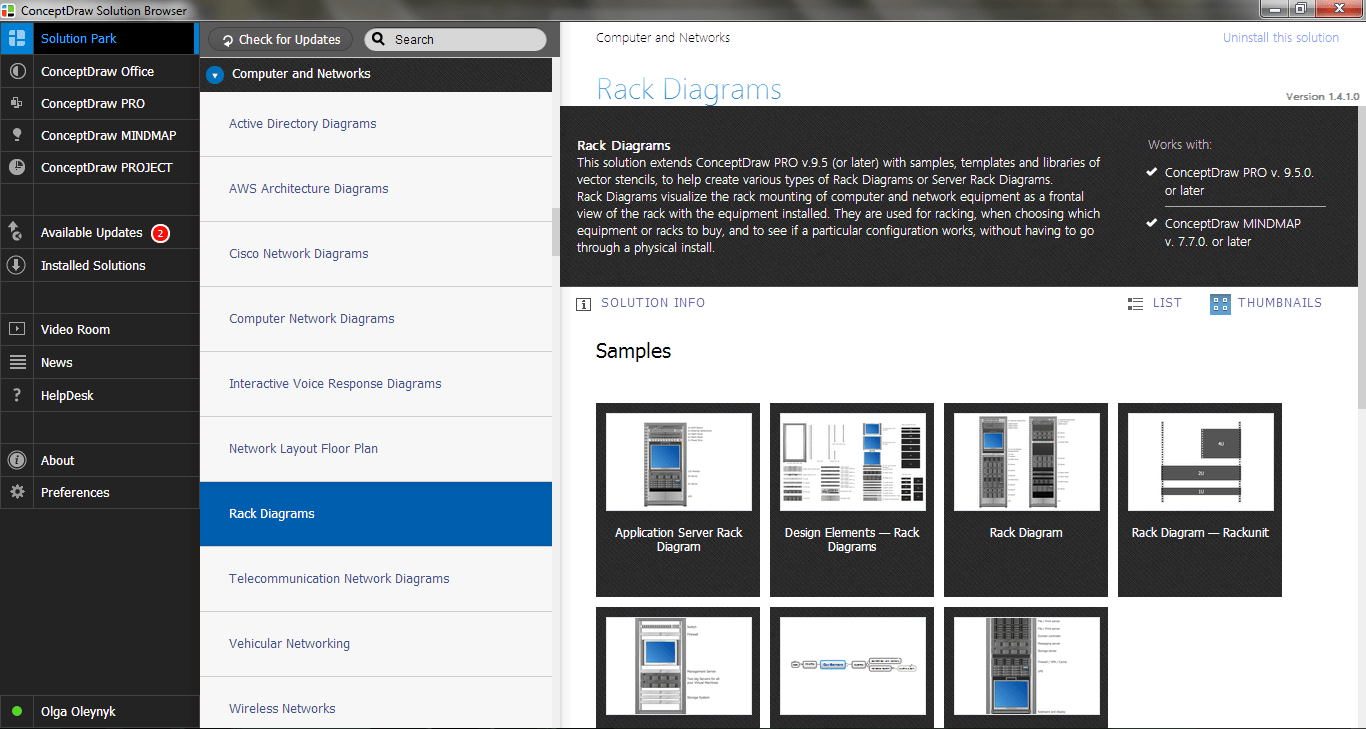1366x729 pixels.
Task: Select the ConceptDraw MINDMAP lightbulb icon
Action: 16,135
